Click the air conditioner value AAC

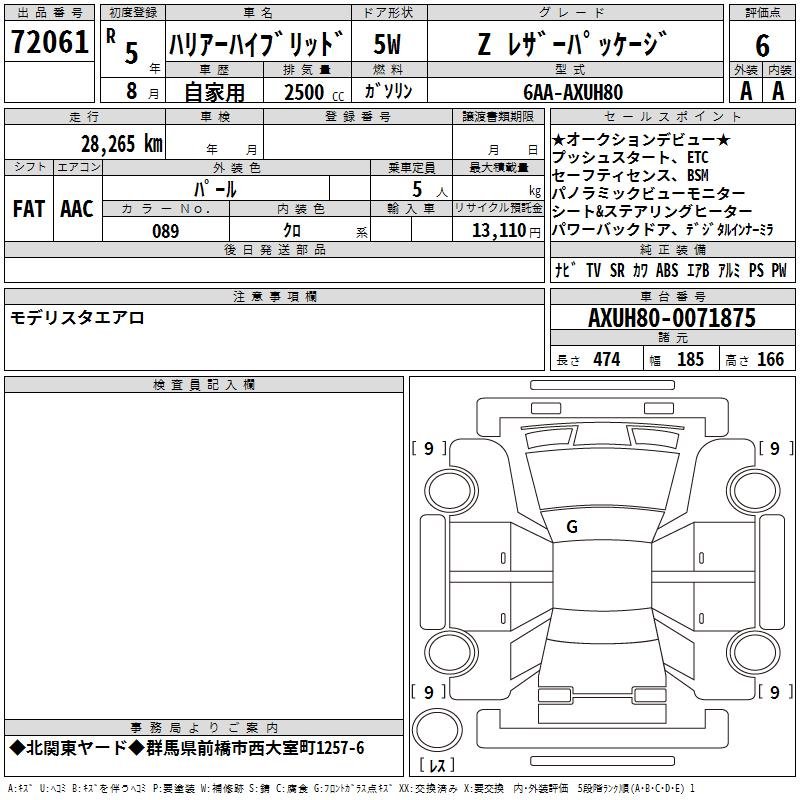77,209
